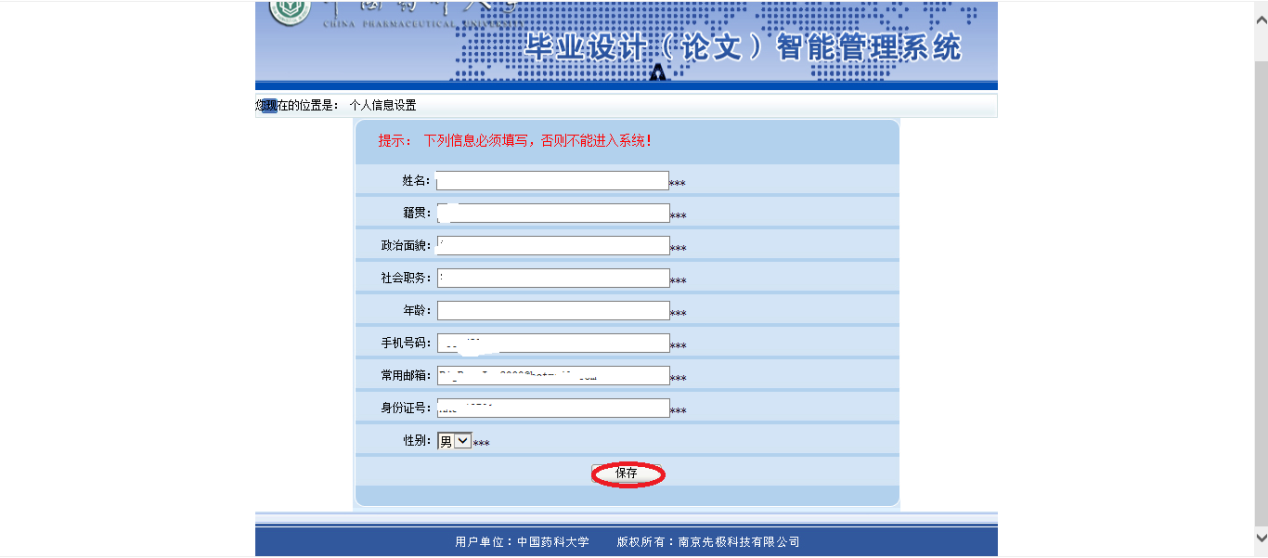Click the 您现在的位置是 location label
This screenshot has height=558, width=1268.
click(x=297, y=105)
